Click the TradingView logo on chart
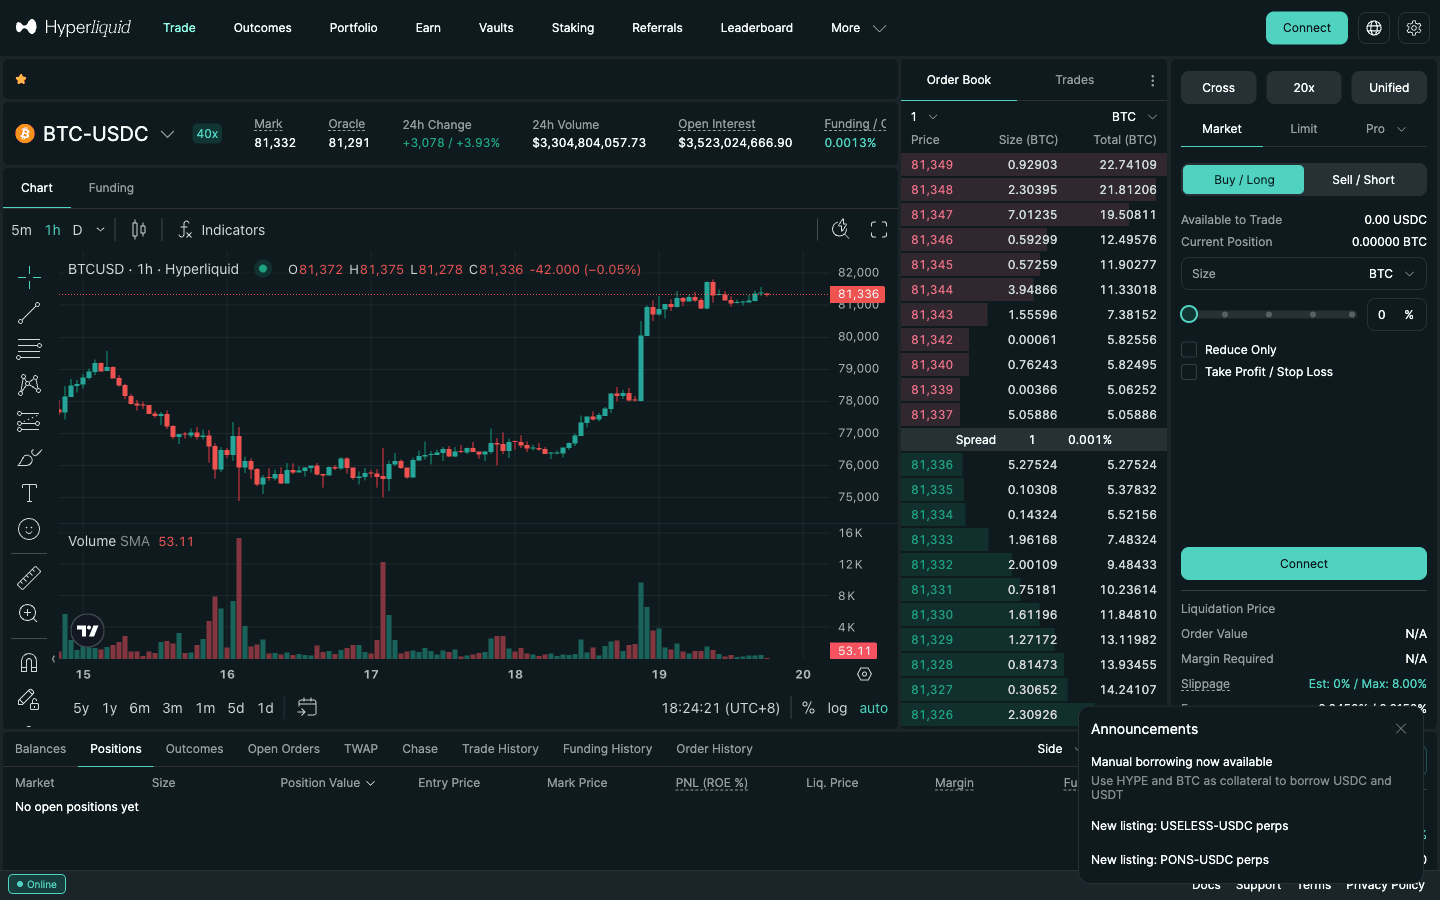The width and height of the screenshot is (1440, 900). [88, 630]
